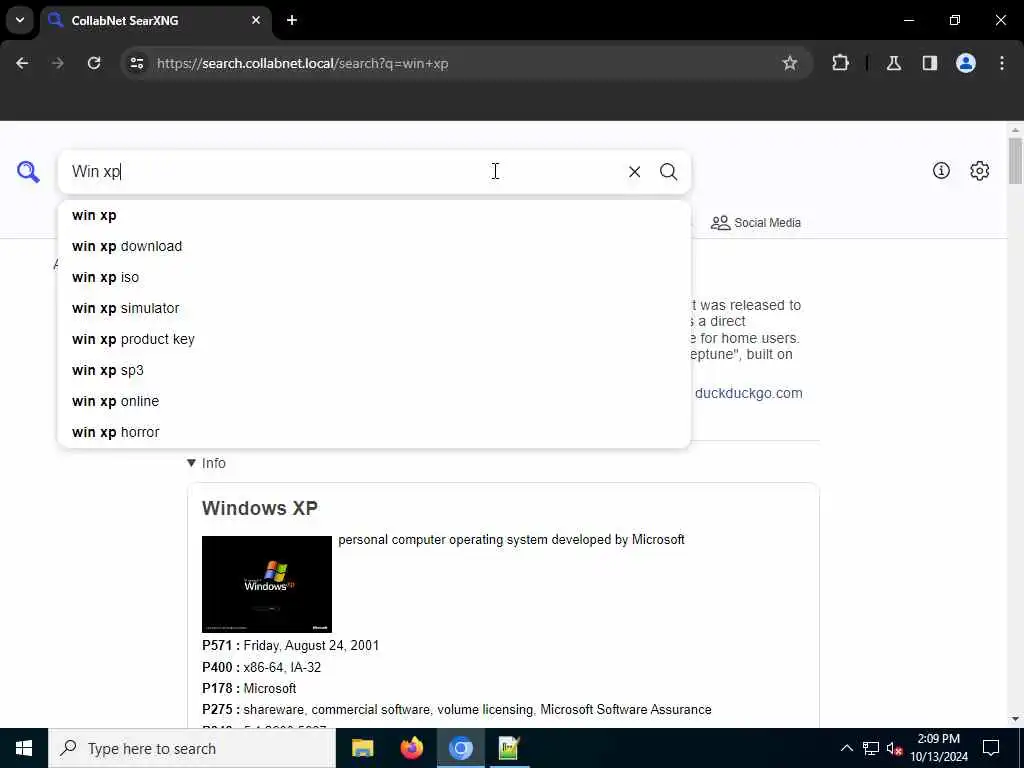
Task: View site information icon in address bar
Action: [136, 63]
